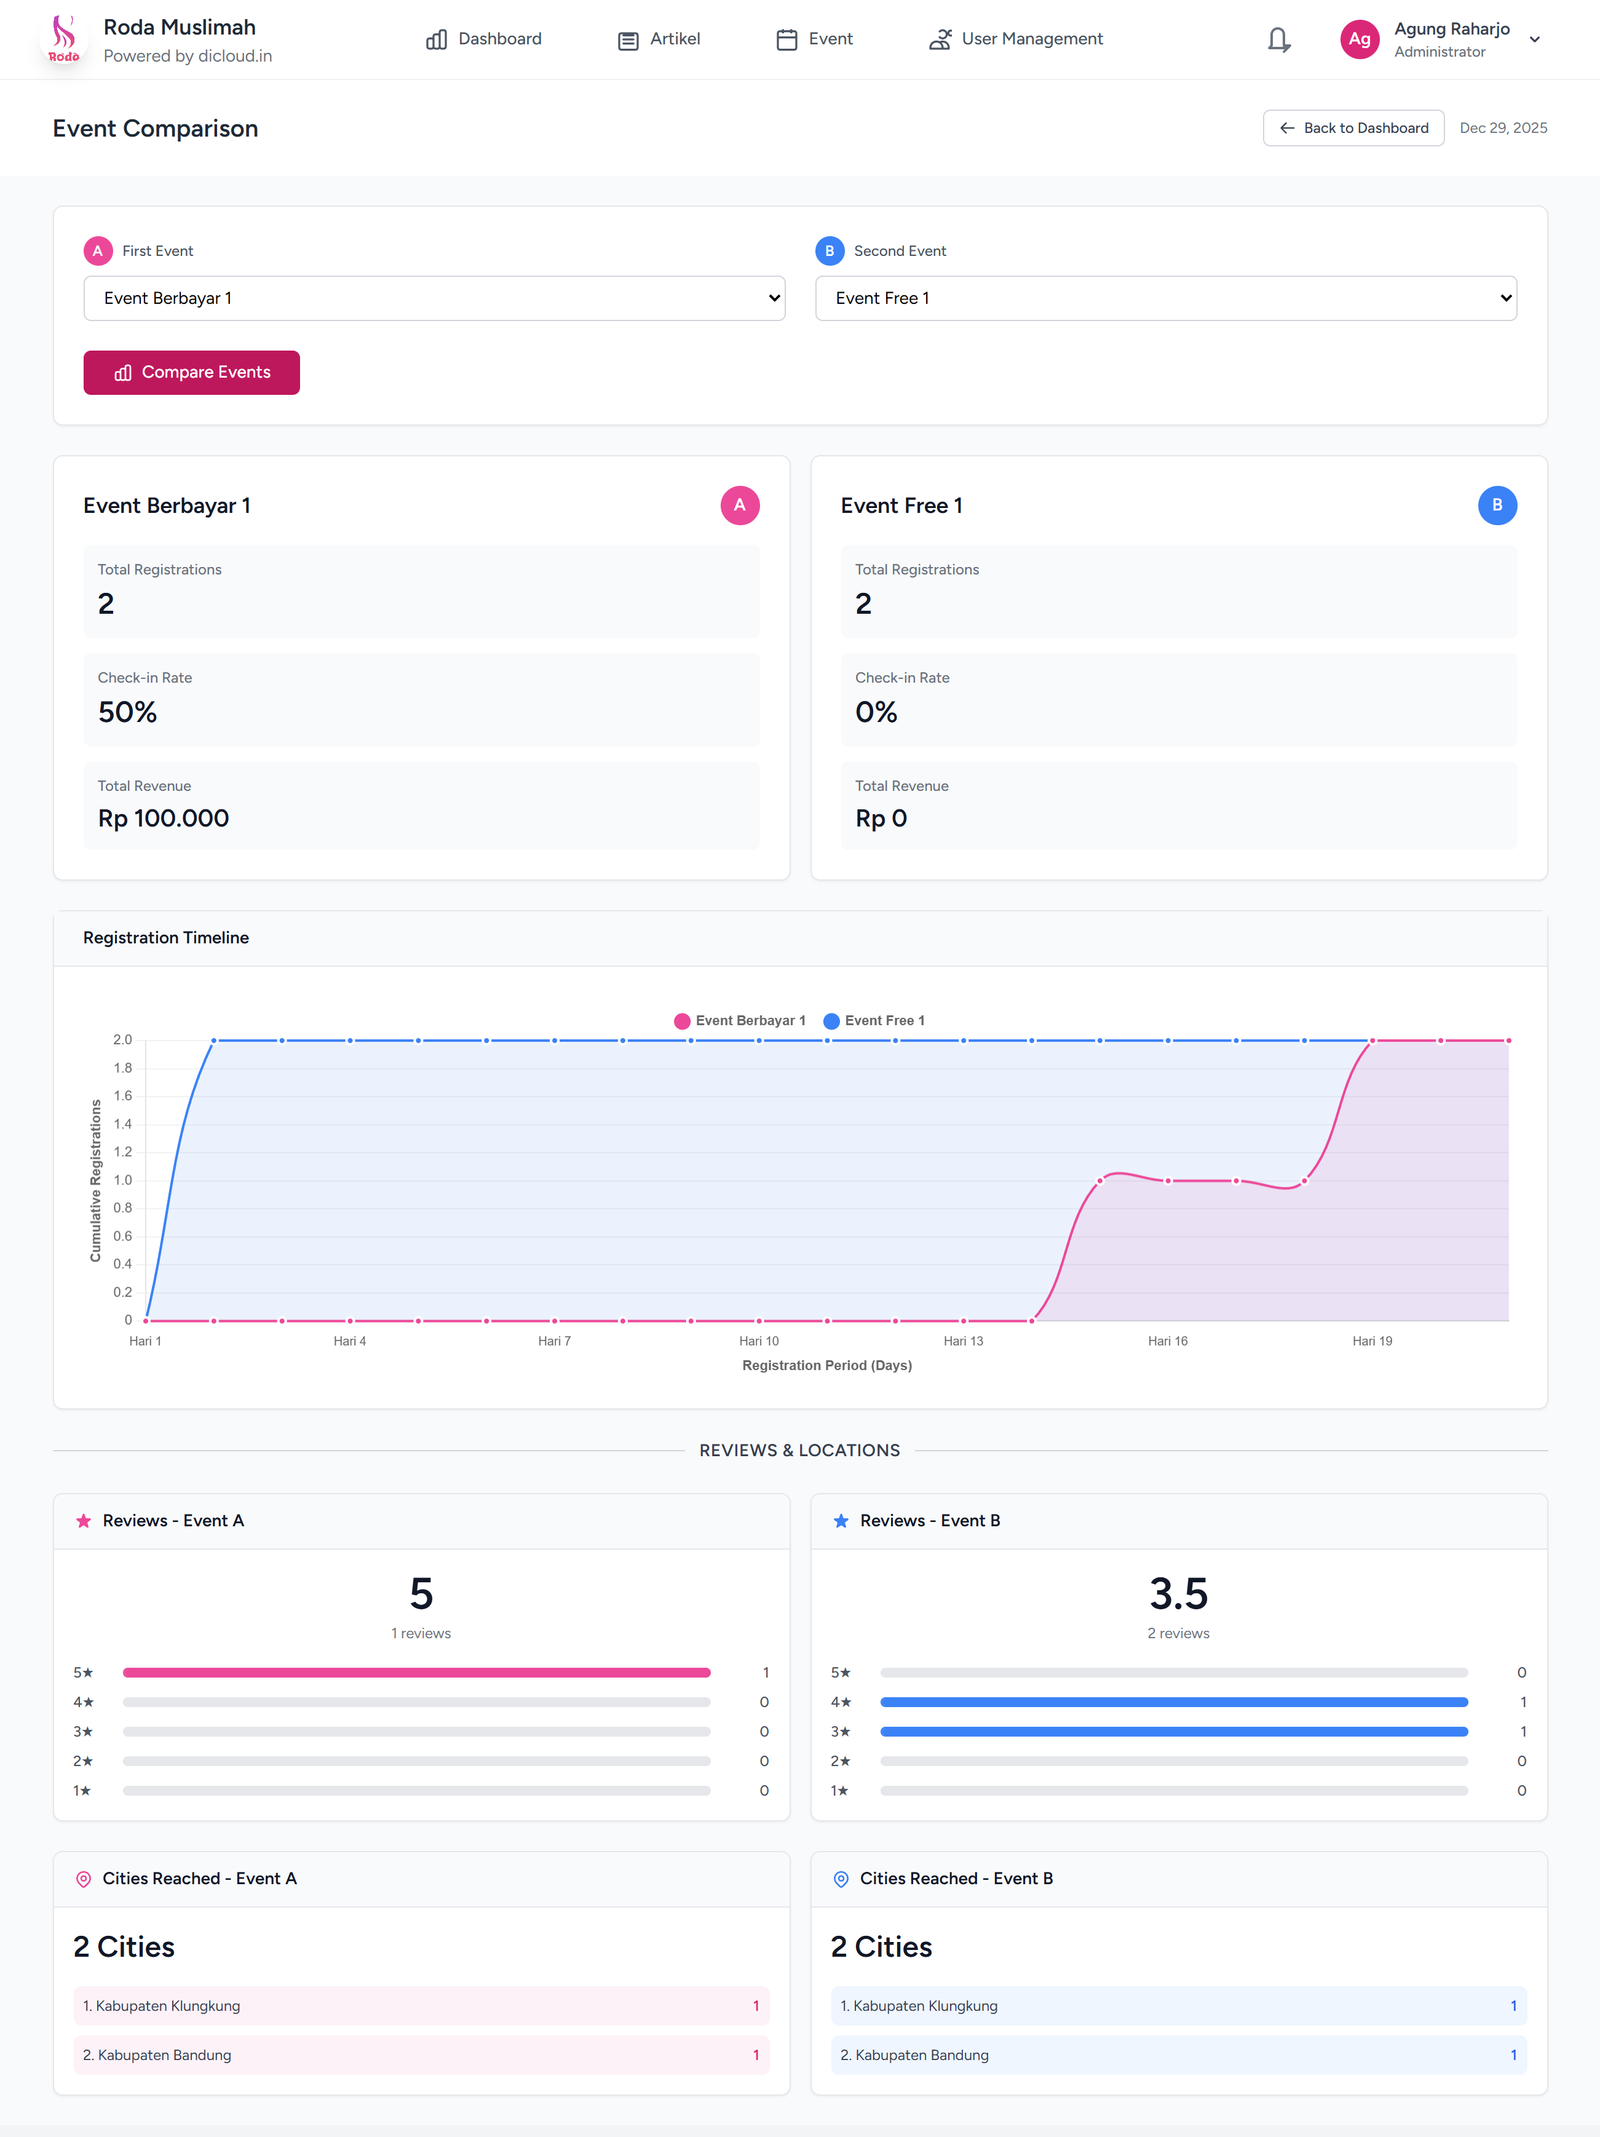Click Kabupaten Klungkung row in Cities Reached - Event A
Screen dimensions: 1600x2137
pos(420,2006)
